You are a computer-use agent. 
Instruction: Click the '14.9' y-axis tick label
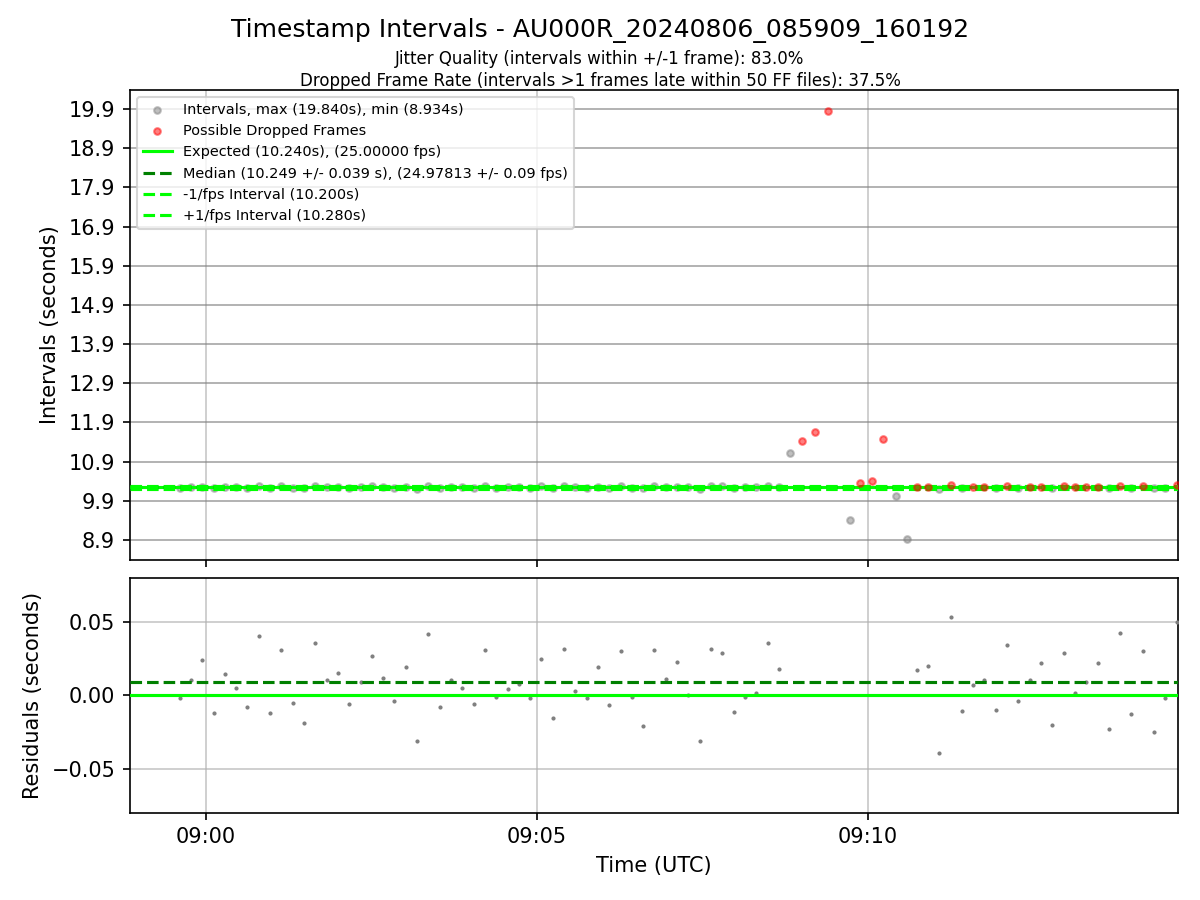coord(92,305)
